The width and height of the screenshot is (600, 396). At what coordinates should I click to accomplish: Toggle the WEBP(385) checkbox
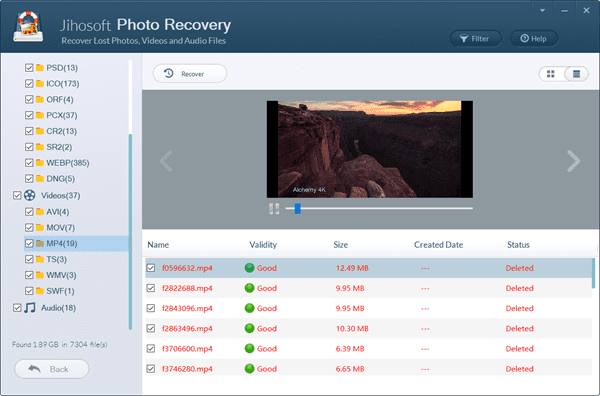(29, 163)
